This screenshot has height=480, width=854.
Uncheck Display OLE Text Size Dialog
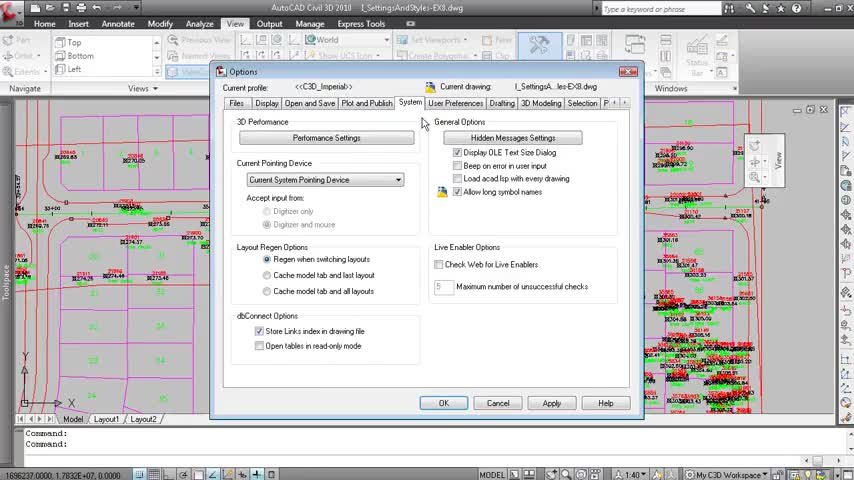point(458,153)
